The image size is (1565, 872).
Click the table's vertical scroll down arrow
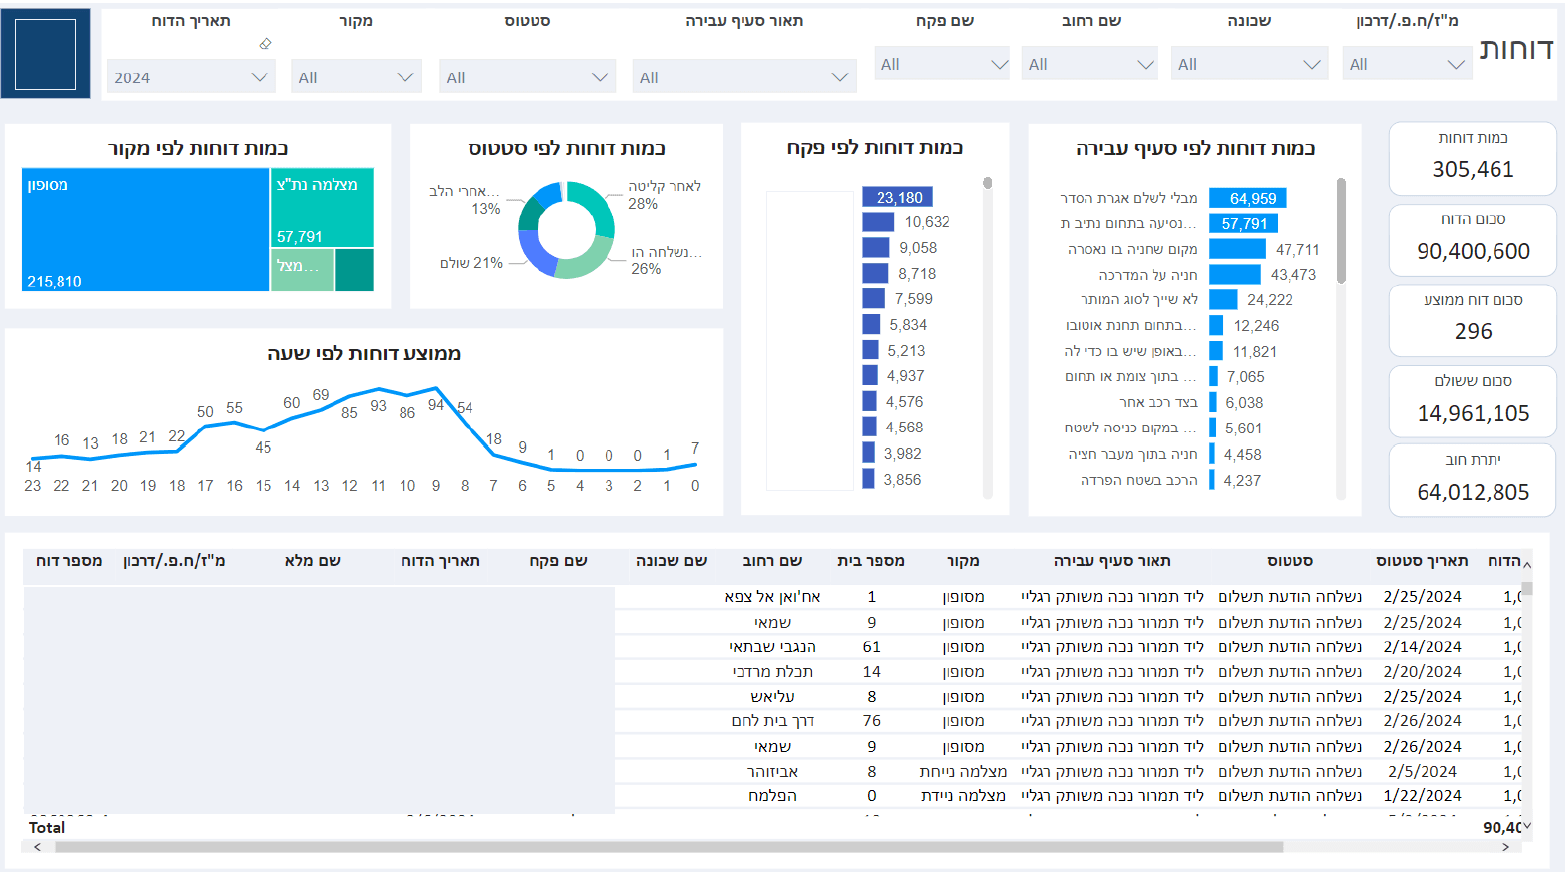1527,826
